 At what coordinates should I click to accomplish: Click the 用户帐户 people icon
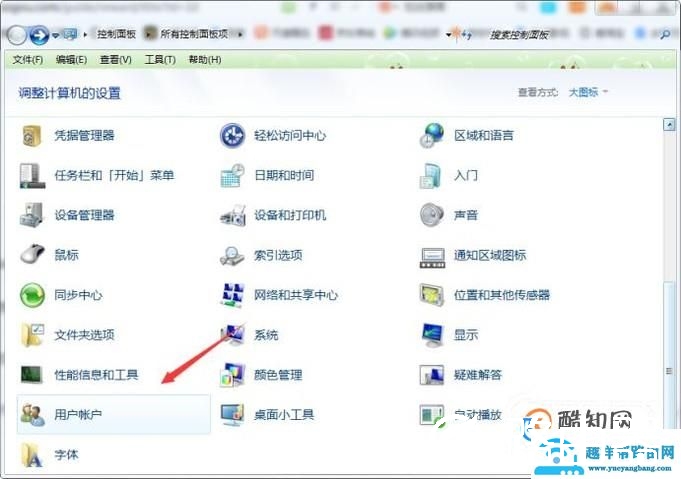coord(33,414)
